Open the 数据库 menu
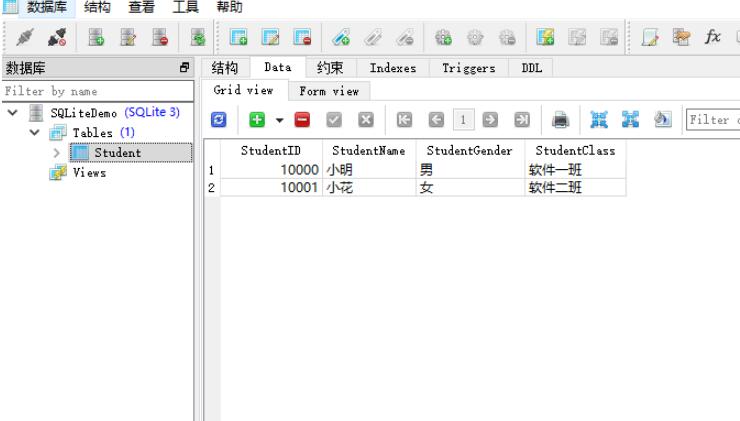Image resolution: width=740 pixels, height=421 pixels. (x=47, y=7)
